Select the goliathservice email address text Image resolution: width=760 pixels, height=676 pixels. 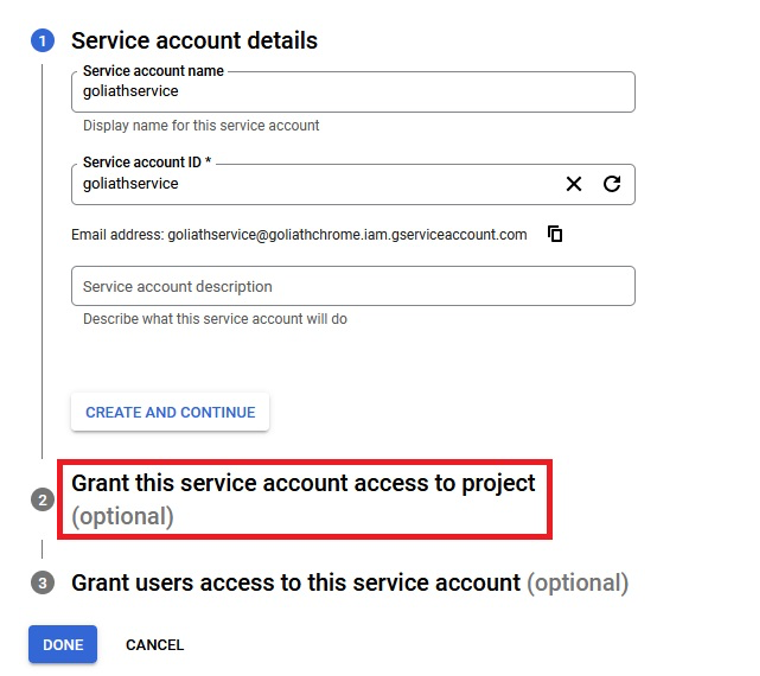pos(347,235)
